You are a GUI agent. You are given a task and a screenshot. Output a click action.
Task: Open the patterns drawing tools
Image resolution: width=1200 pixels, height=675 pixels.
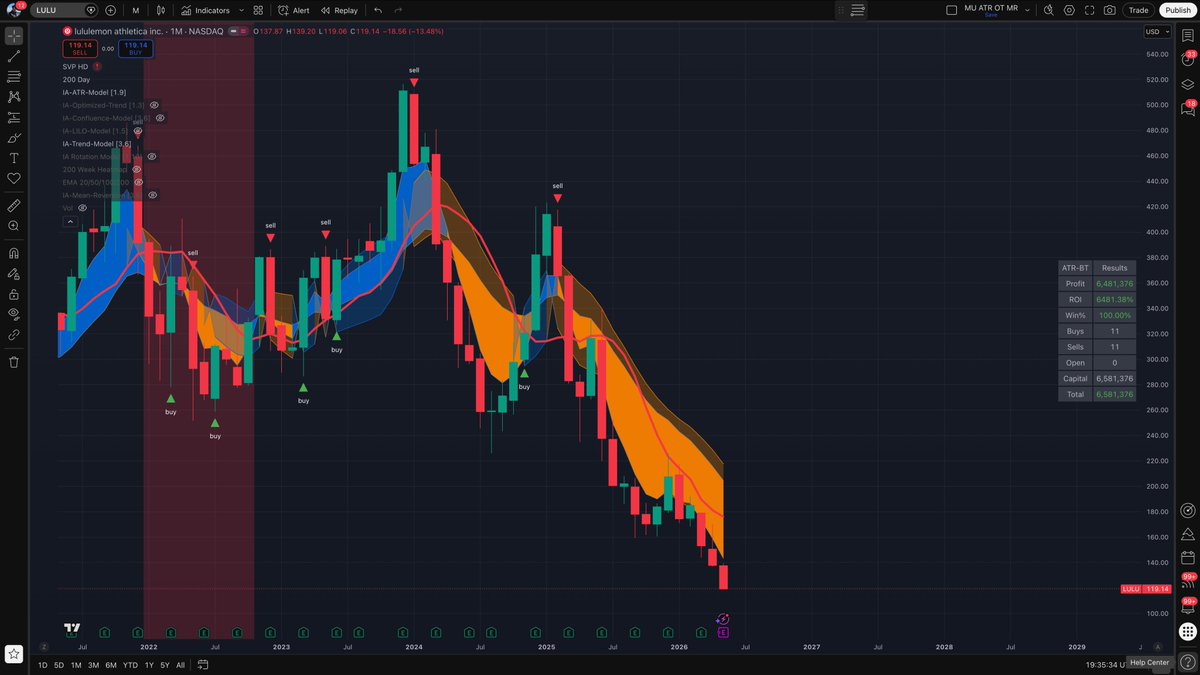click(x=14, y=97)
